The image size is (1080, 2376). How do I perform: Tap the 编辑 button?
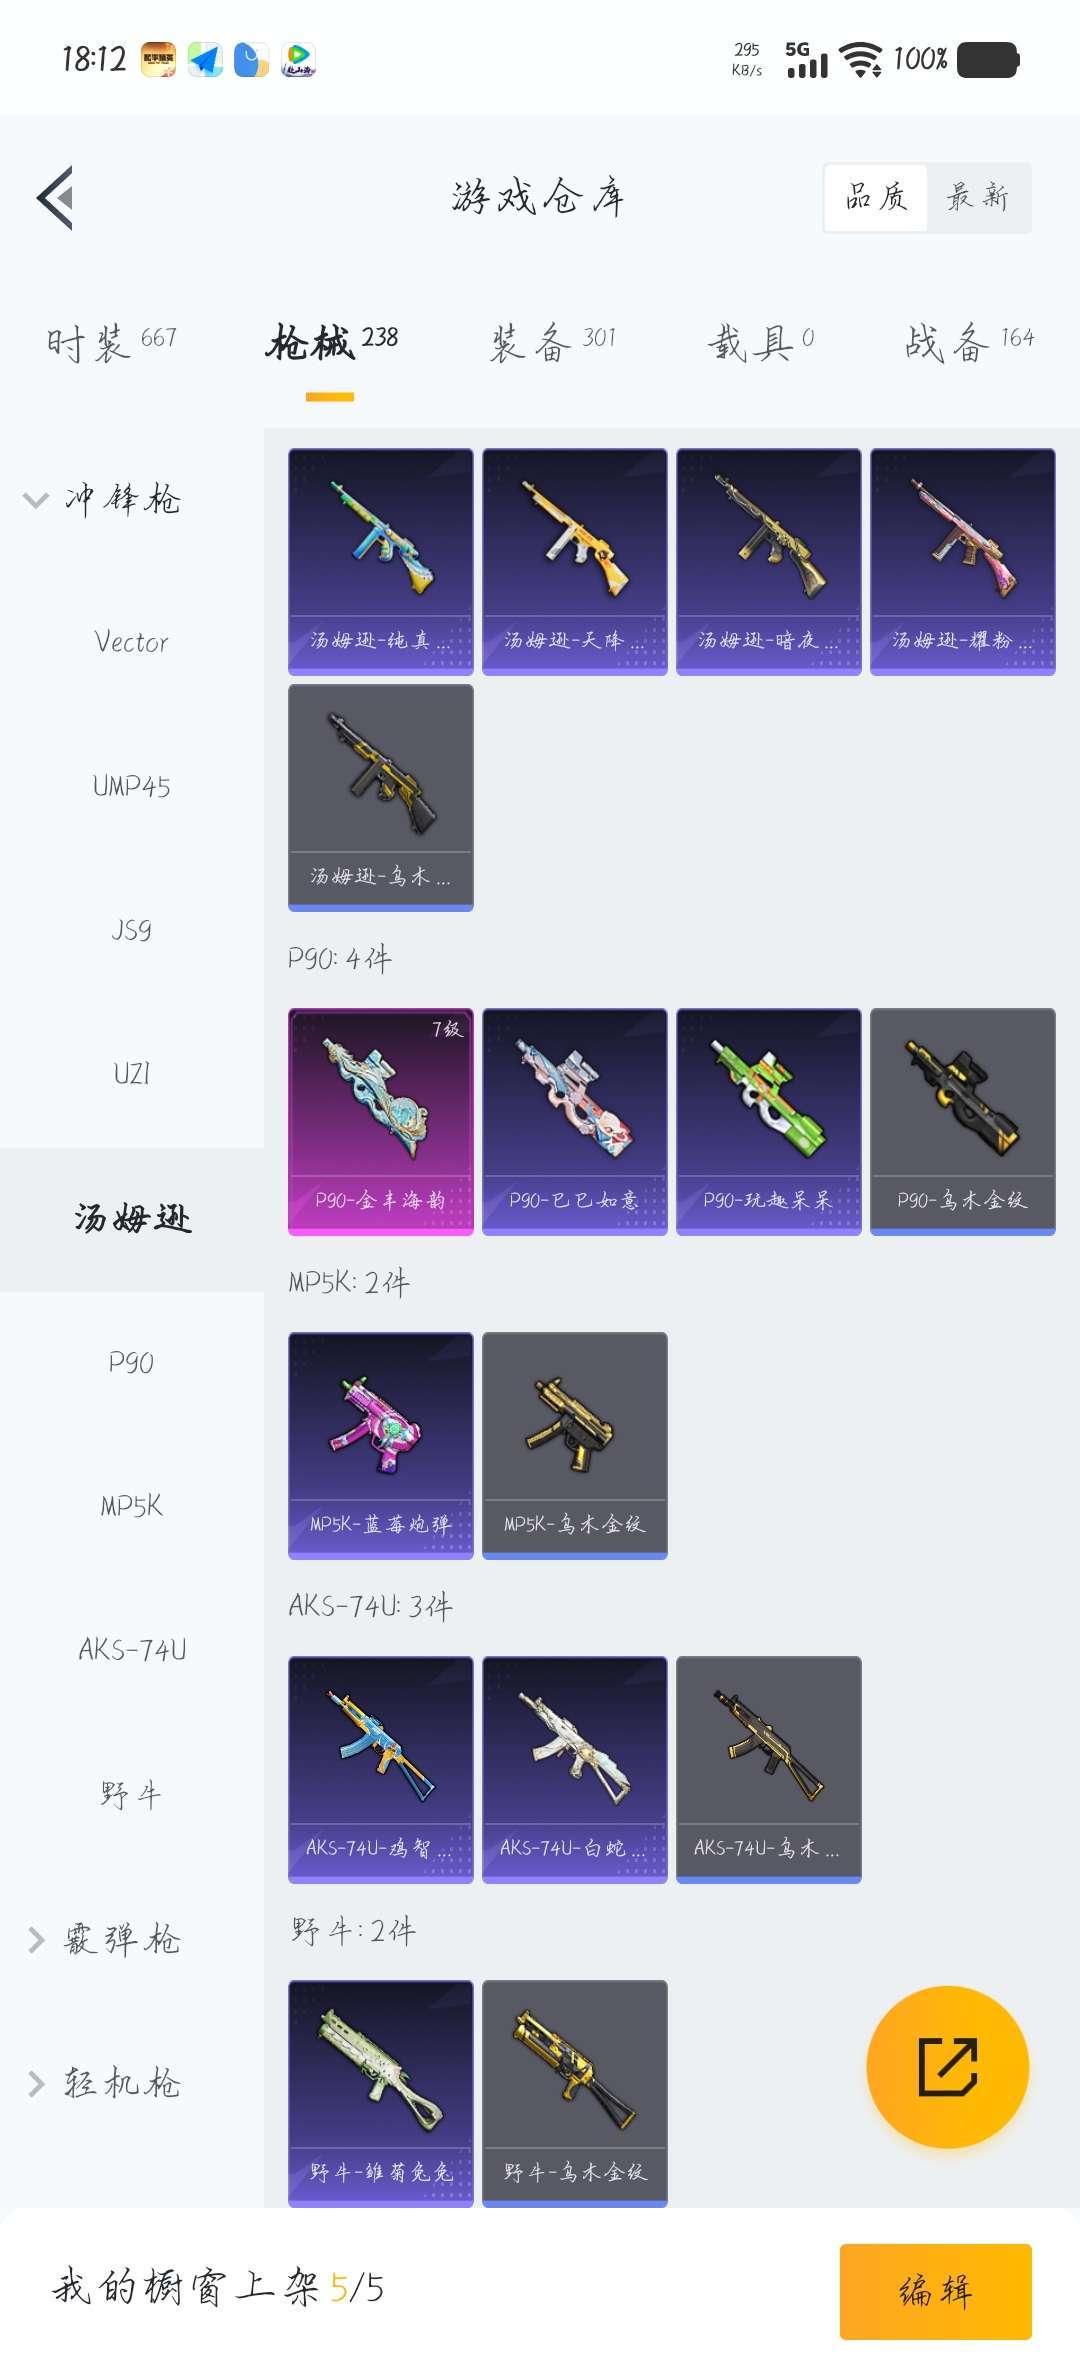pyautogui.click(x=935, y=2291)
